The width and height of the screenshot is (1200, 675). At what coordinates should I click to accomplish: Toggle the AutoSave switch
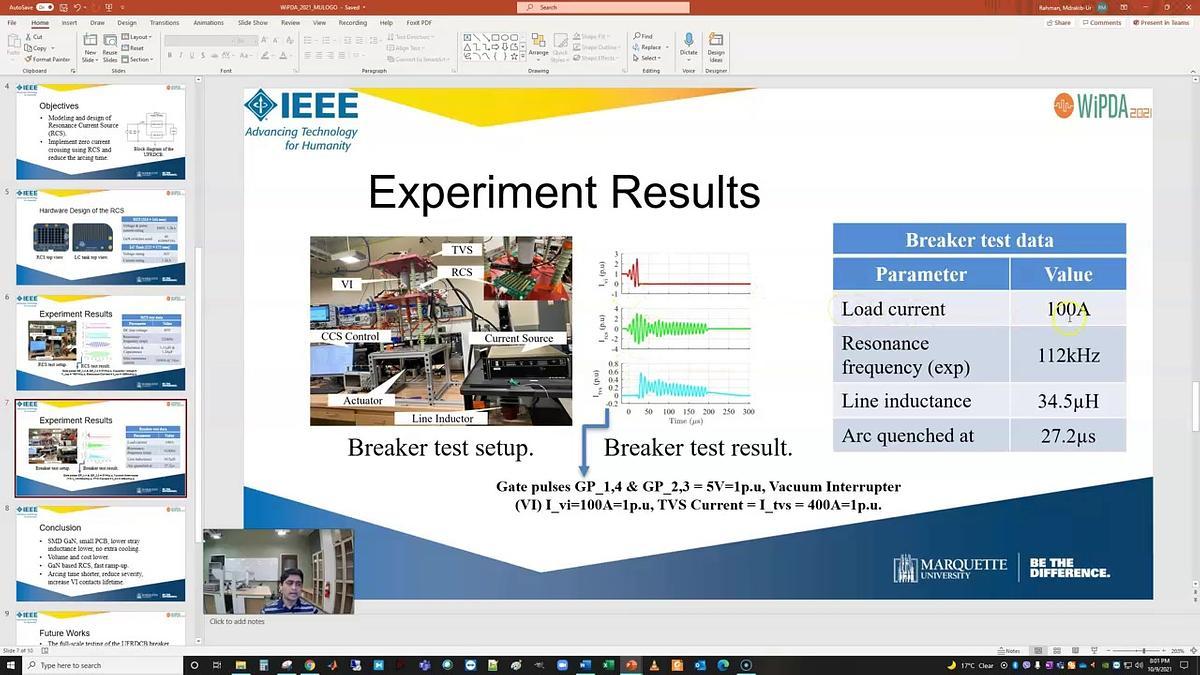coord(44,7)
